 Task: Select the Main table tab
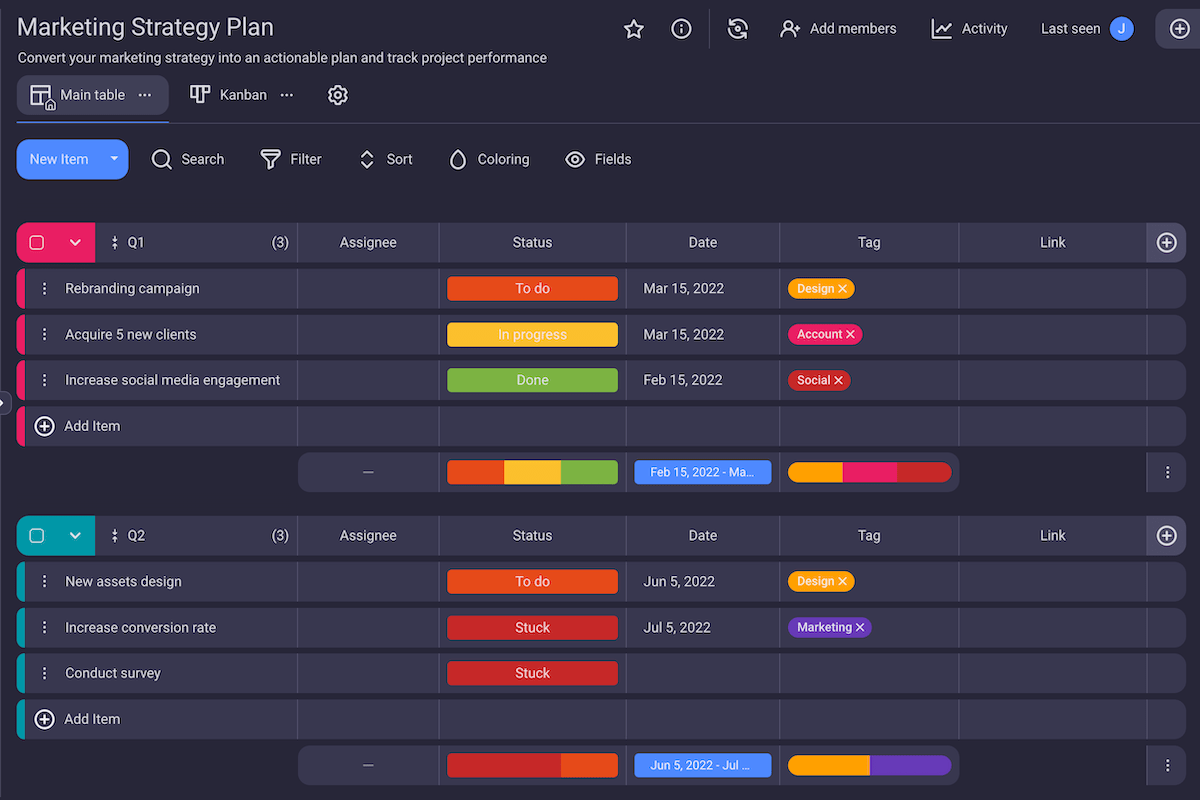91,95
